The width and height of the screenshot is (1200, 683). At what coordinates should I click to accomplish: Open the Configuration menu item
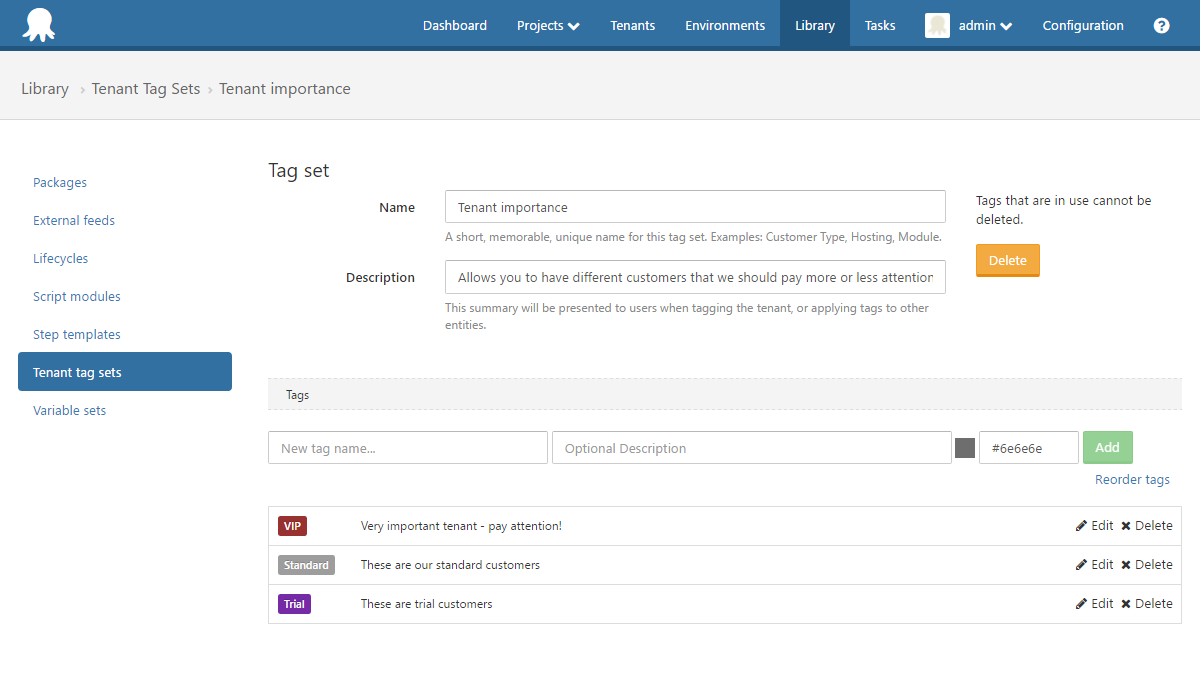pos(1083,25)
